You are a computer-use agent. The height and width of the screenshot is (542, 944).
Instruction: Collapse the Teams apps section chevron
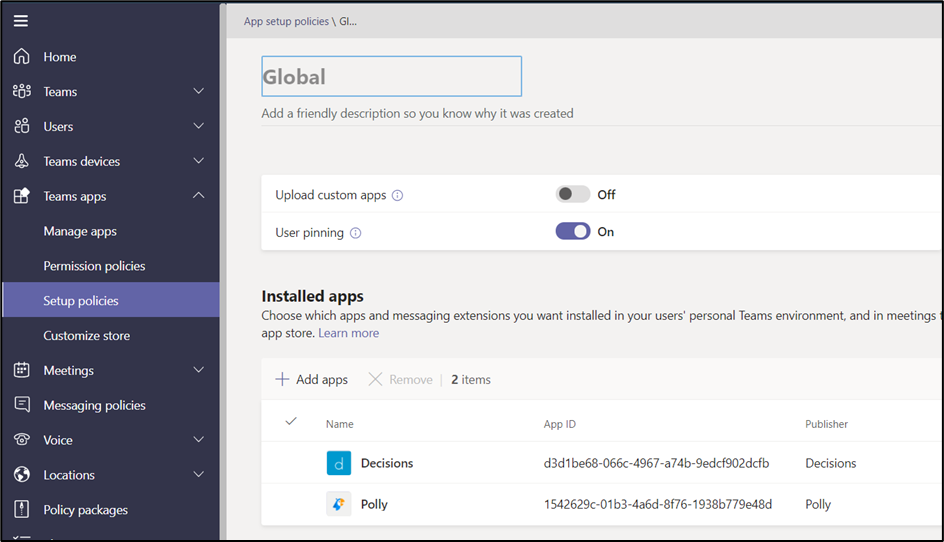[x=199, y=195]
